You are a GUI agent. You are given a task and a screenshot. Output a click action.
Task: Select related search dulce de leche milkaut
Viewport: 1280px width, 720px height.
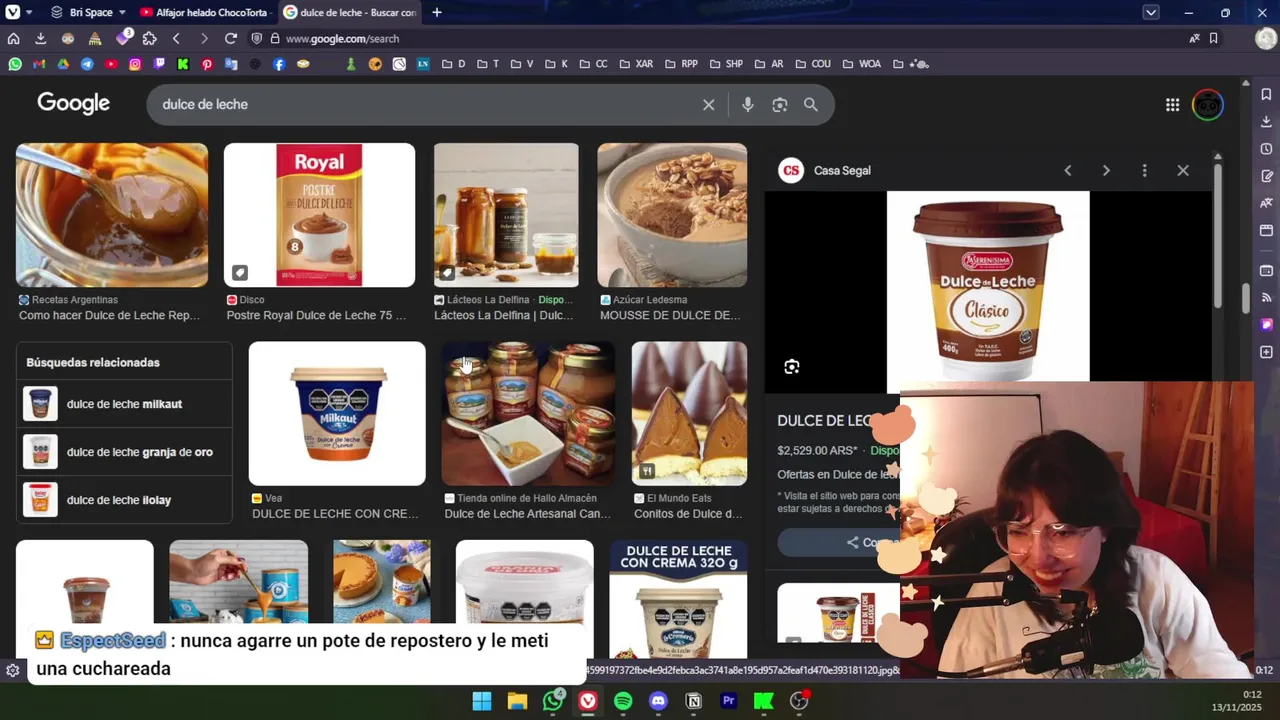point(125,404)
